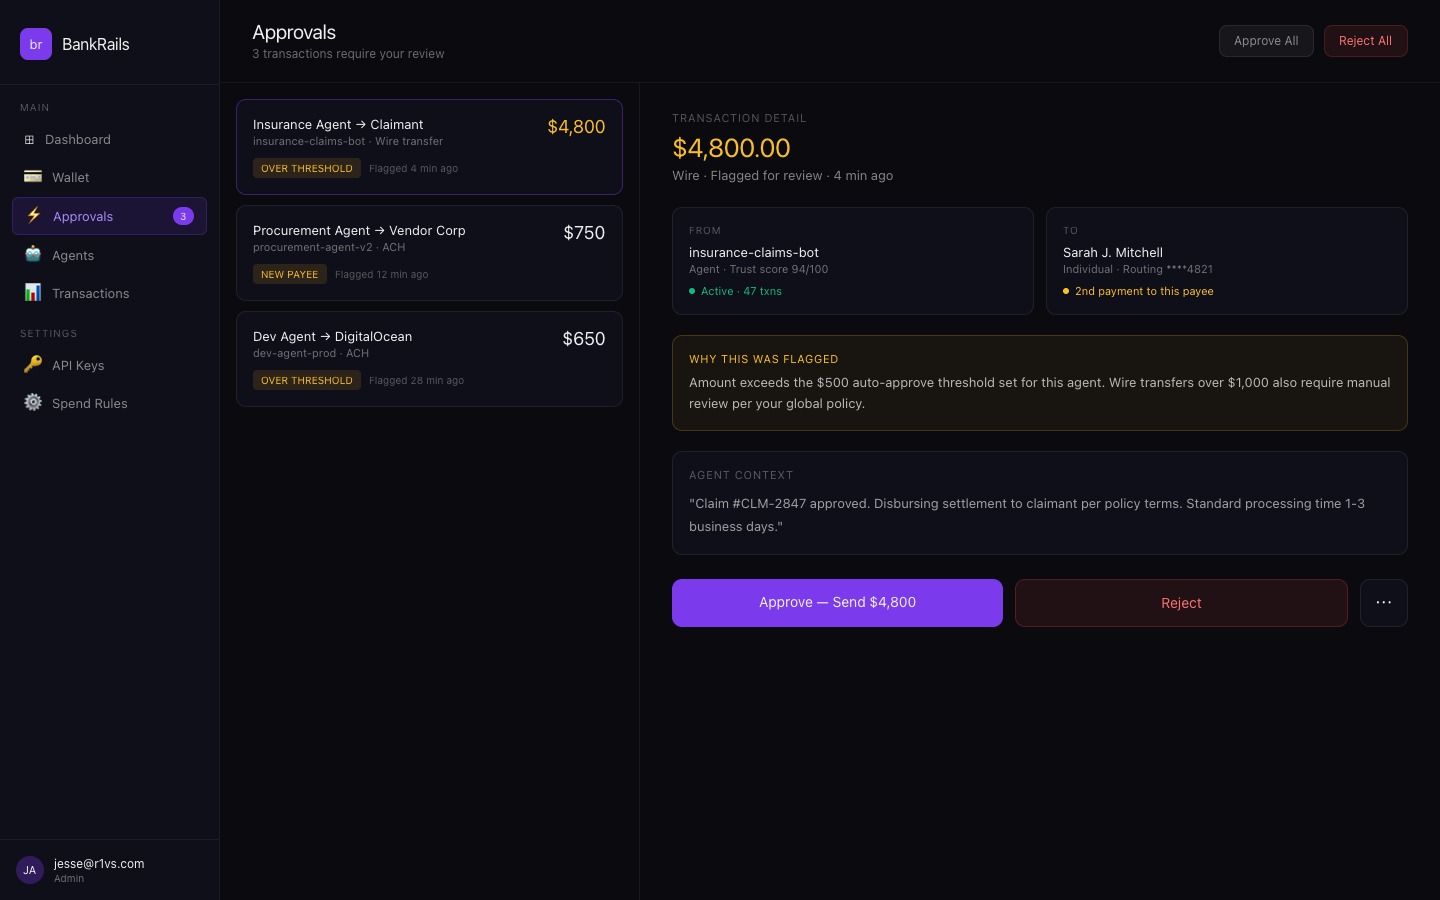The width and height of the screenshot is (1440, 900).
Task: Click the Reject All button
Action: (x=1365, y=41)
